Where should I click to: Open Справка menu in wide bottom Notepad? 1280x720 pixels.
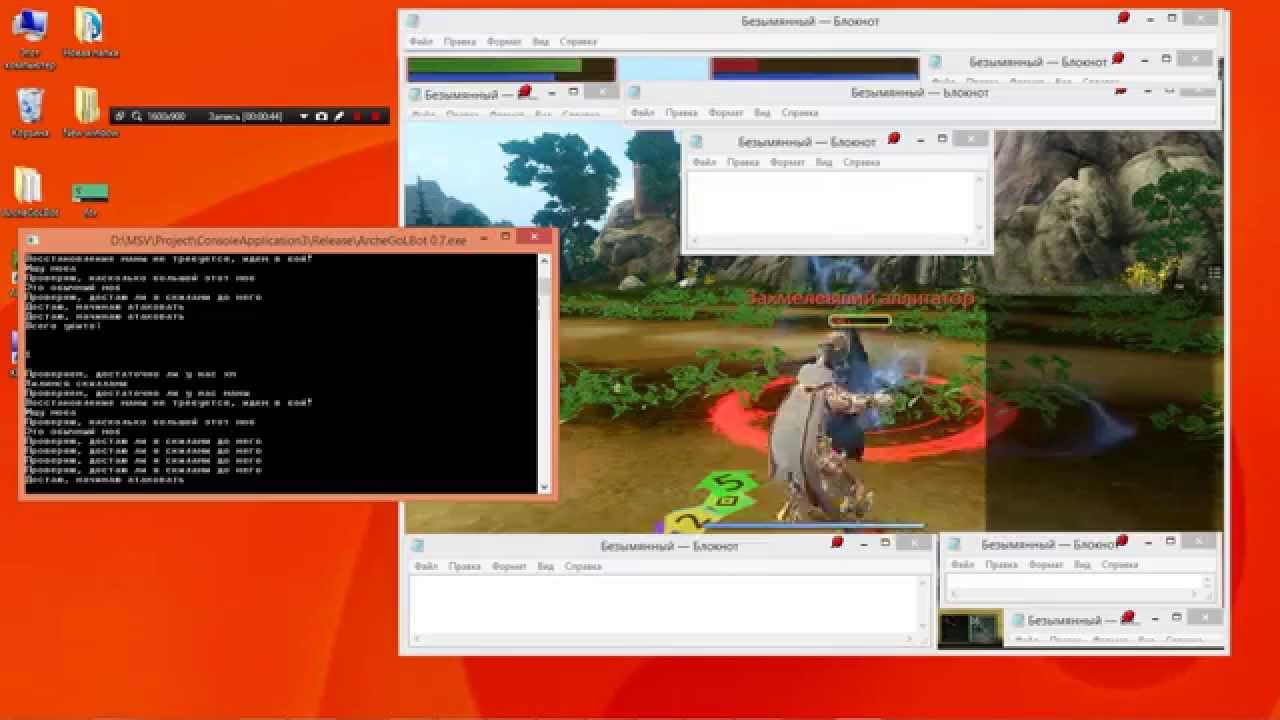point(584,566)
